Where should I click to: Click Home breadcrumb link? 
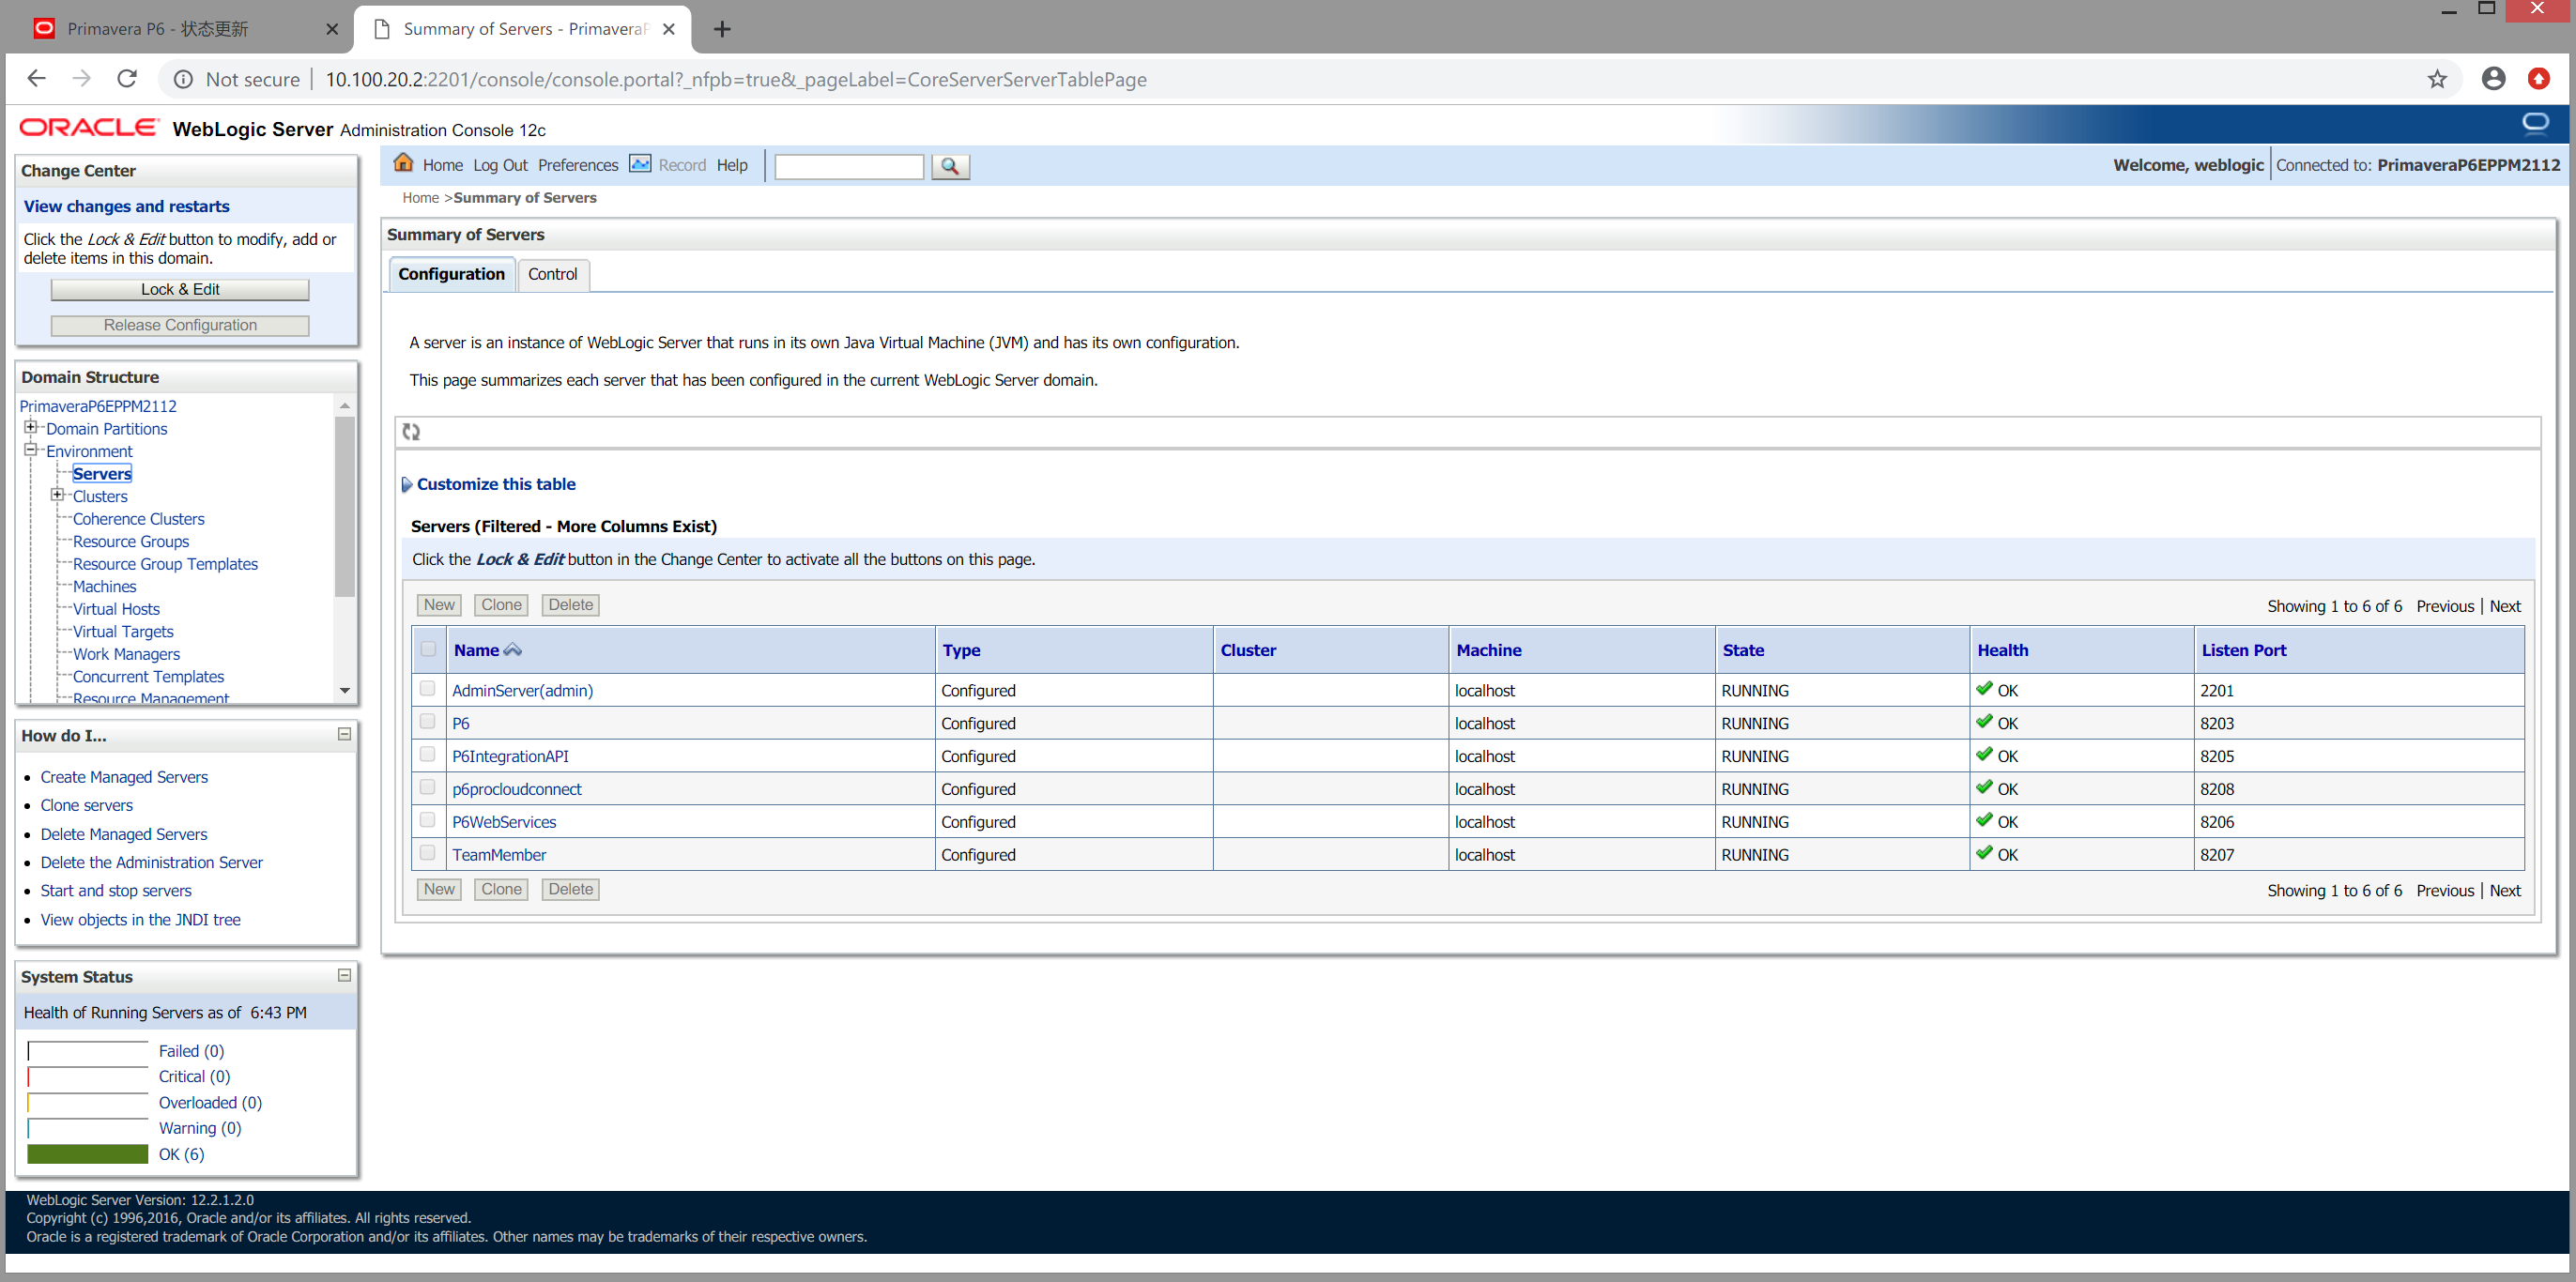pyautogui.click(x=420, y=198)
